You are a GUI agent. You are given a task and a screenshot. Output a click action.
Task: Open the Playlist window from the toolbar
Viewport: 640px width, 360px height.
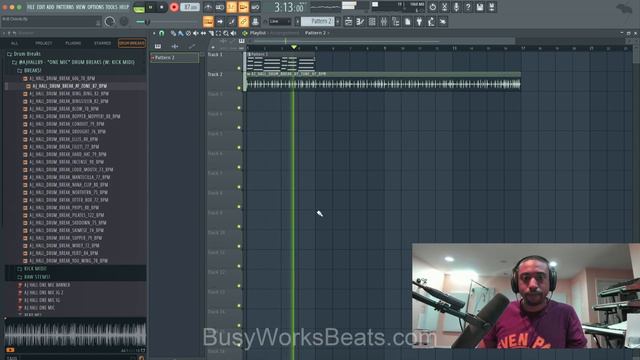tap(348, 22)
